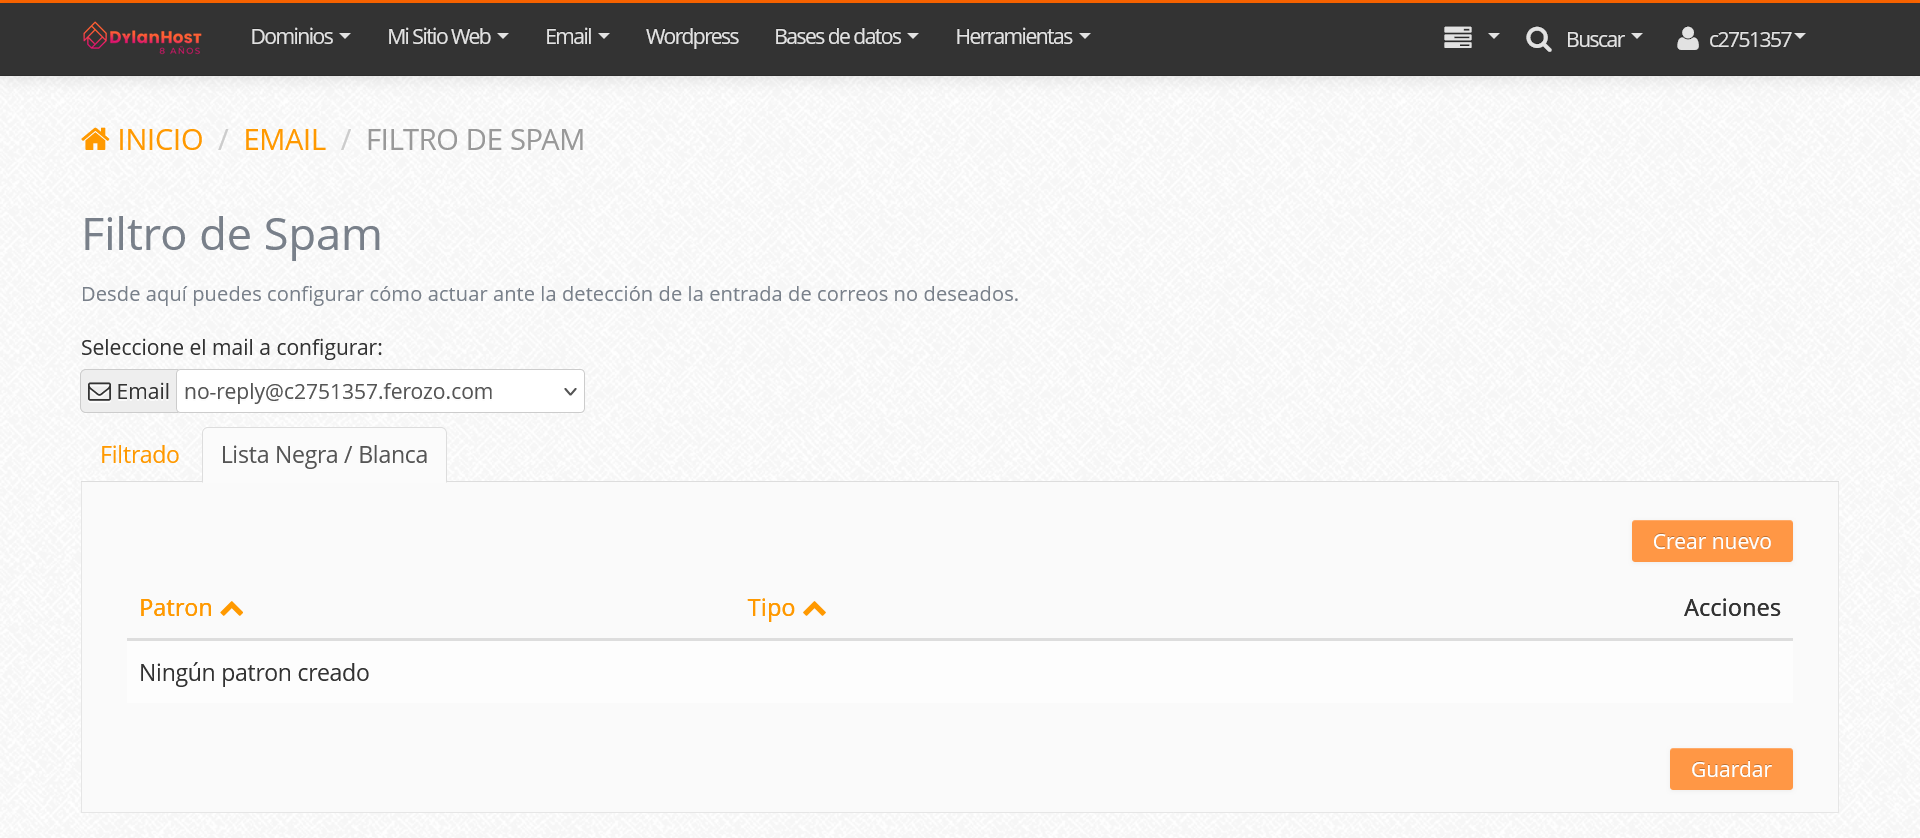Click the Guardar button
Screen dimensions: 1920x838
(1731, 769)
